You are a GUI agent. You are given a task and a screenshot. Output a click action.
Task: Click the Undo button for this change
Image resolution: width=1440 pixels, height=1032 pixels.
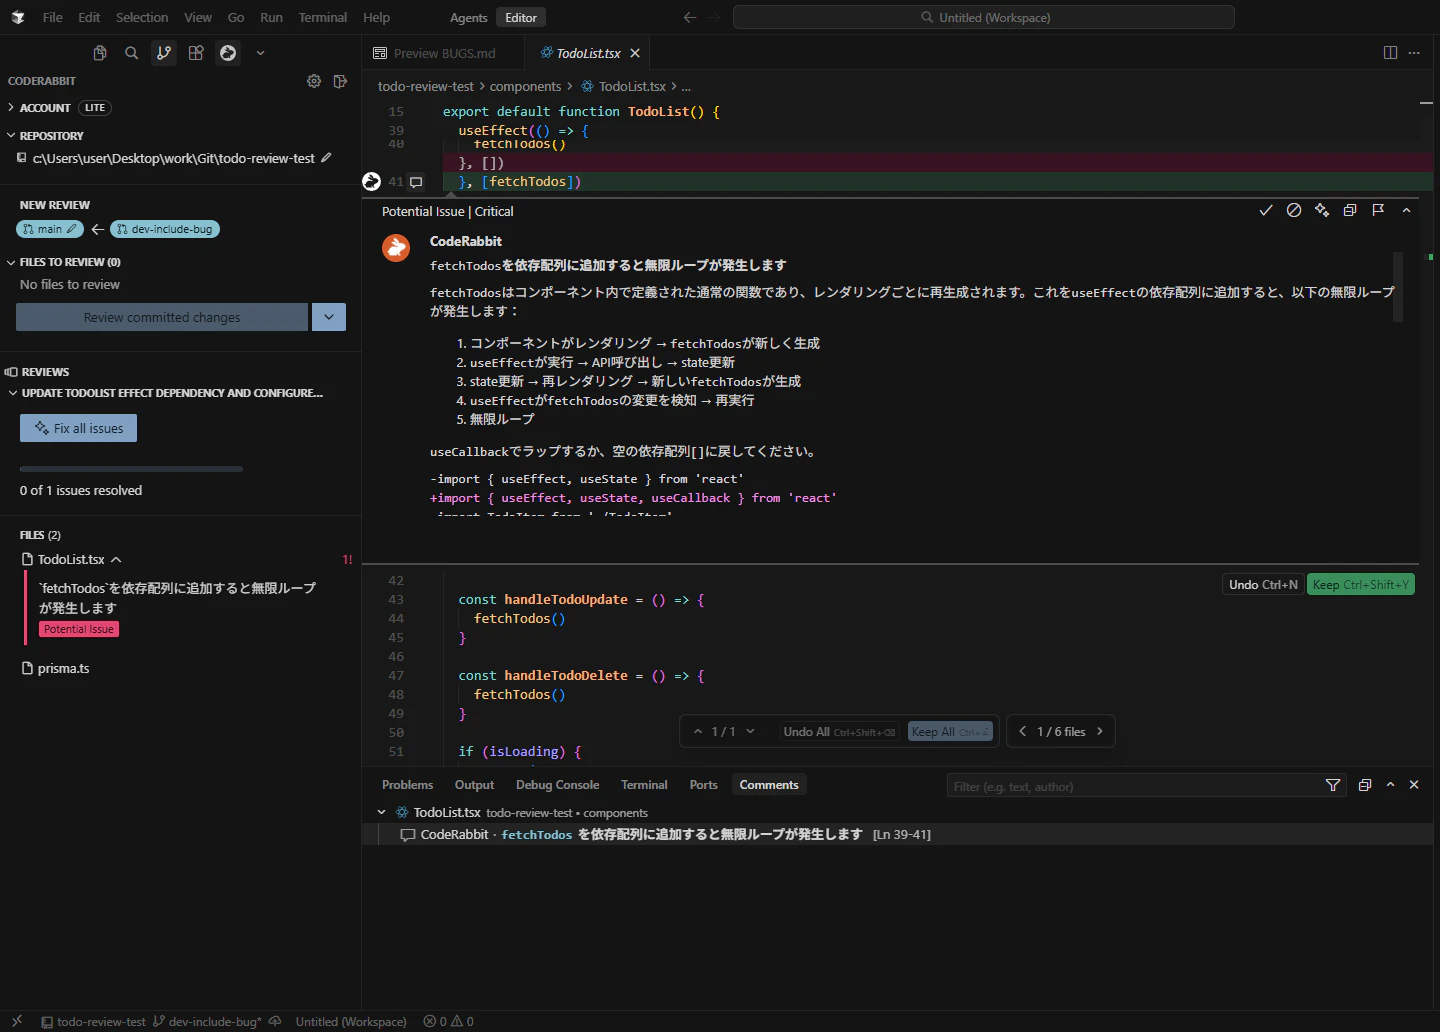click(1264, 585)
